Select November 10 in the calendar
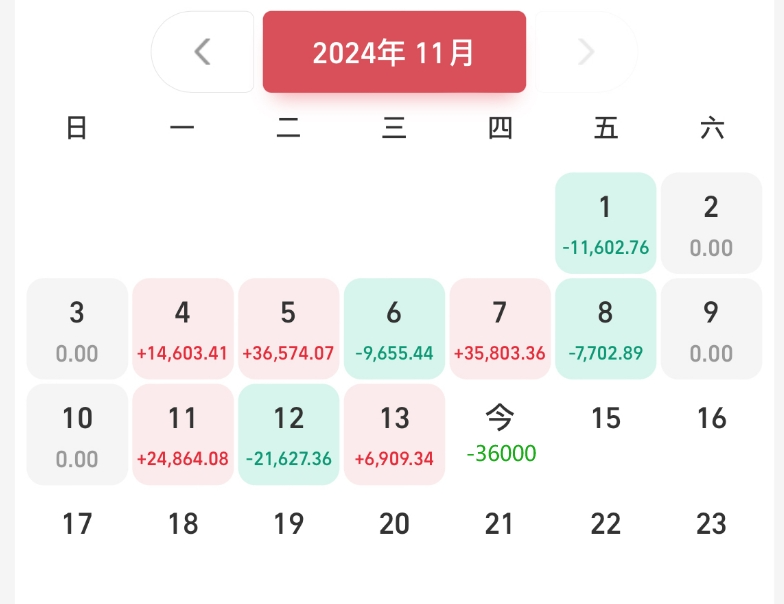784x604 pixels. pos(77,434)
